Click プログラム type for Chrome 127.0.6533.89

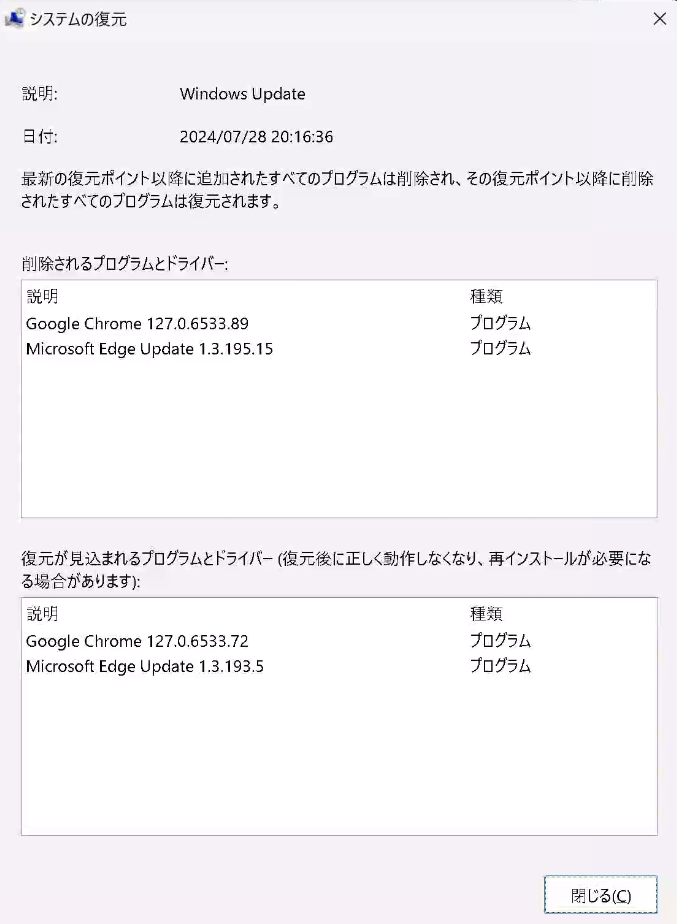(500, 324)
